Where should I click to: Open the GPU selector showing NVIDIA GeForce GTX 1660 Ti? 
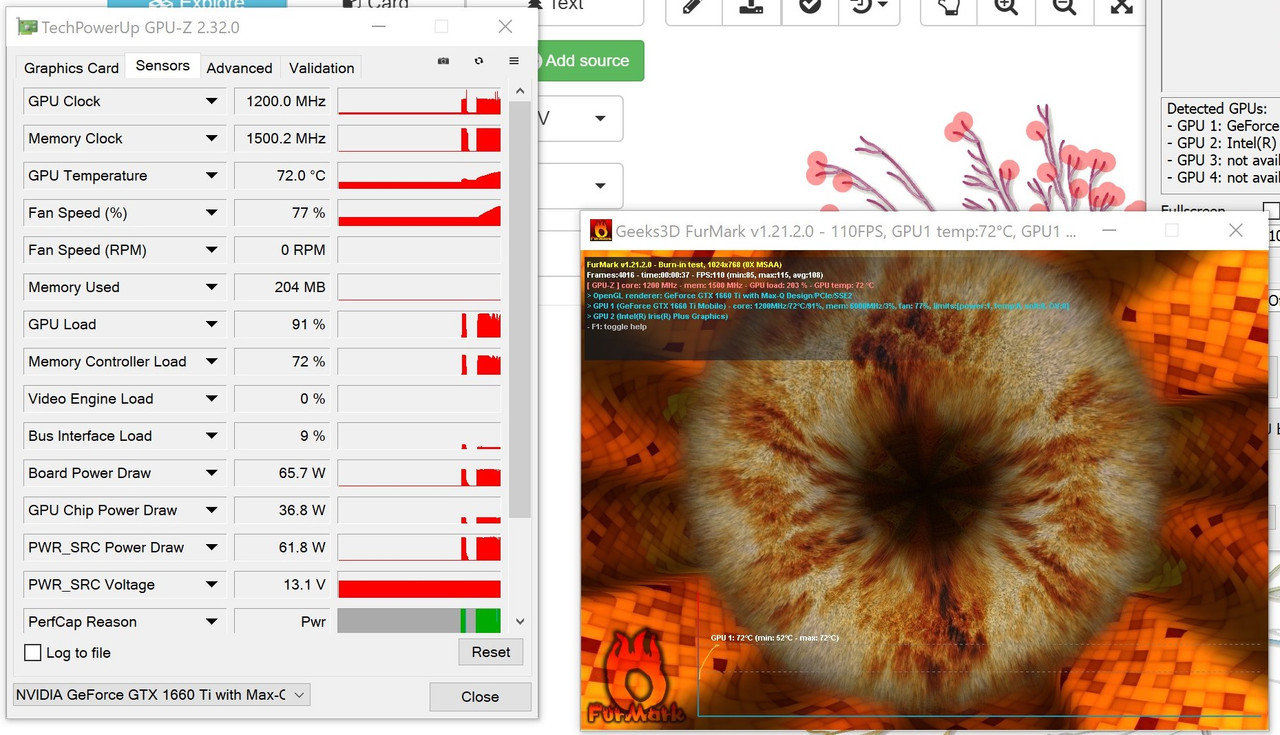pyautogui.click(x=160, y=693)
